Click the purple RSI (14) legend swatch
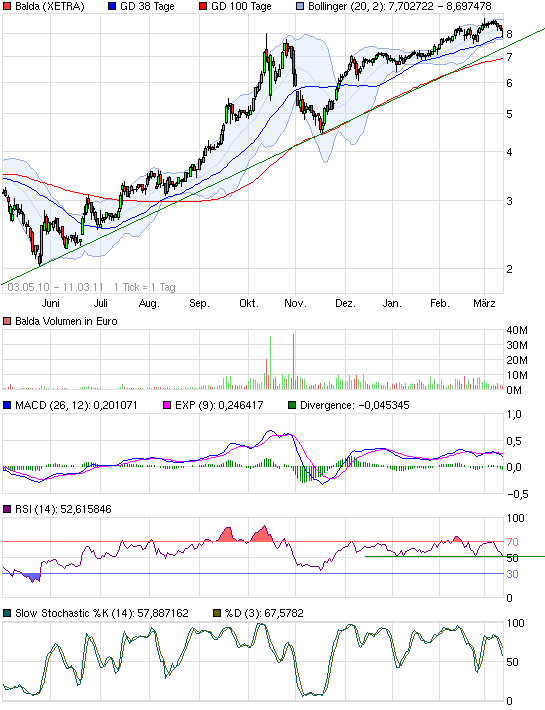 tap(7, 509)
